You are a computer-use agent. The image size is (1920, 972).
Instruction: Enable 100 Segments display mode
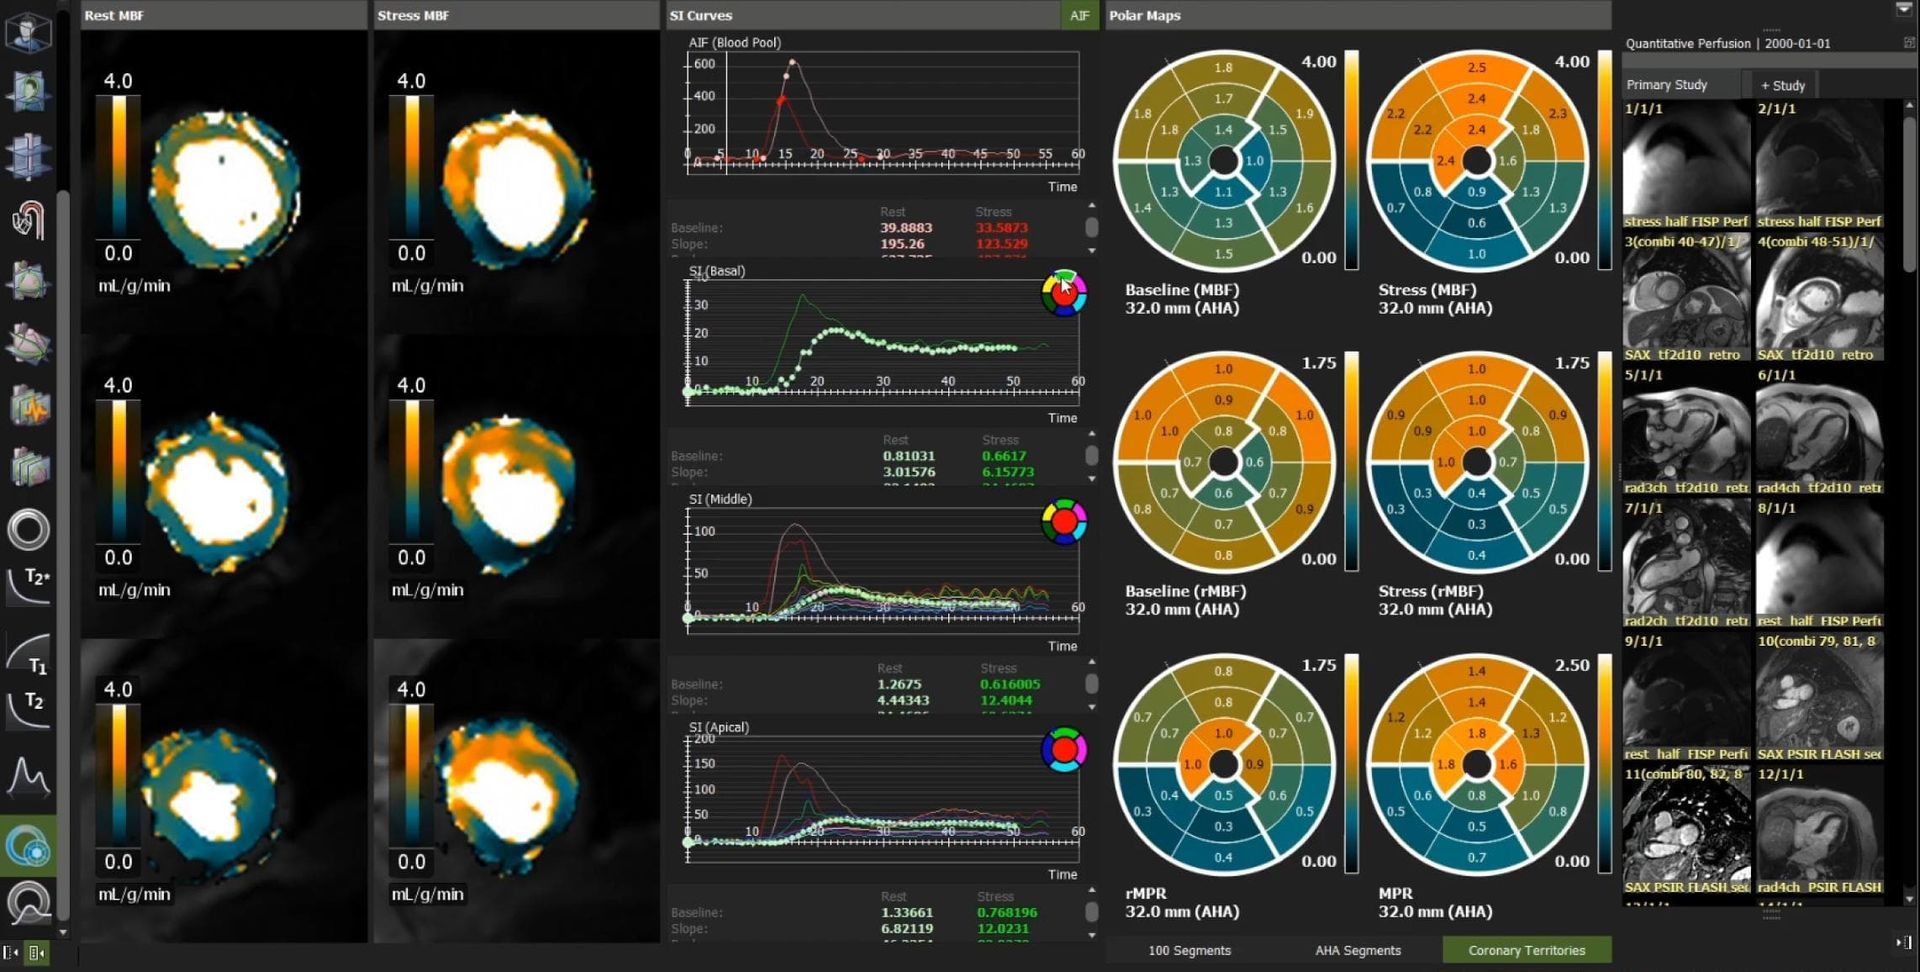click(1189, 950)
